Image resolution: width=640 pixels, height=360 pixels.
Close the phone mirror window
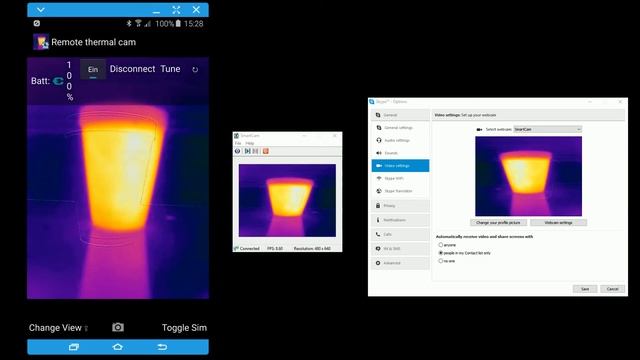196,9
